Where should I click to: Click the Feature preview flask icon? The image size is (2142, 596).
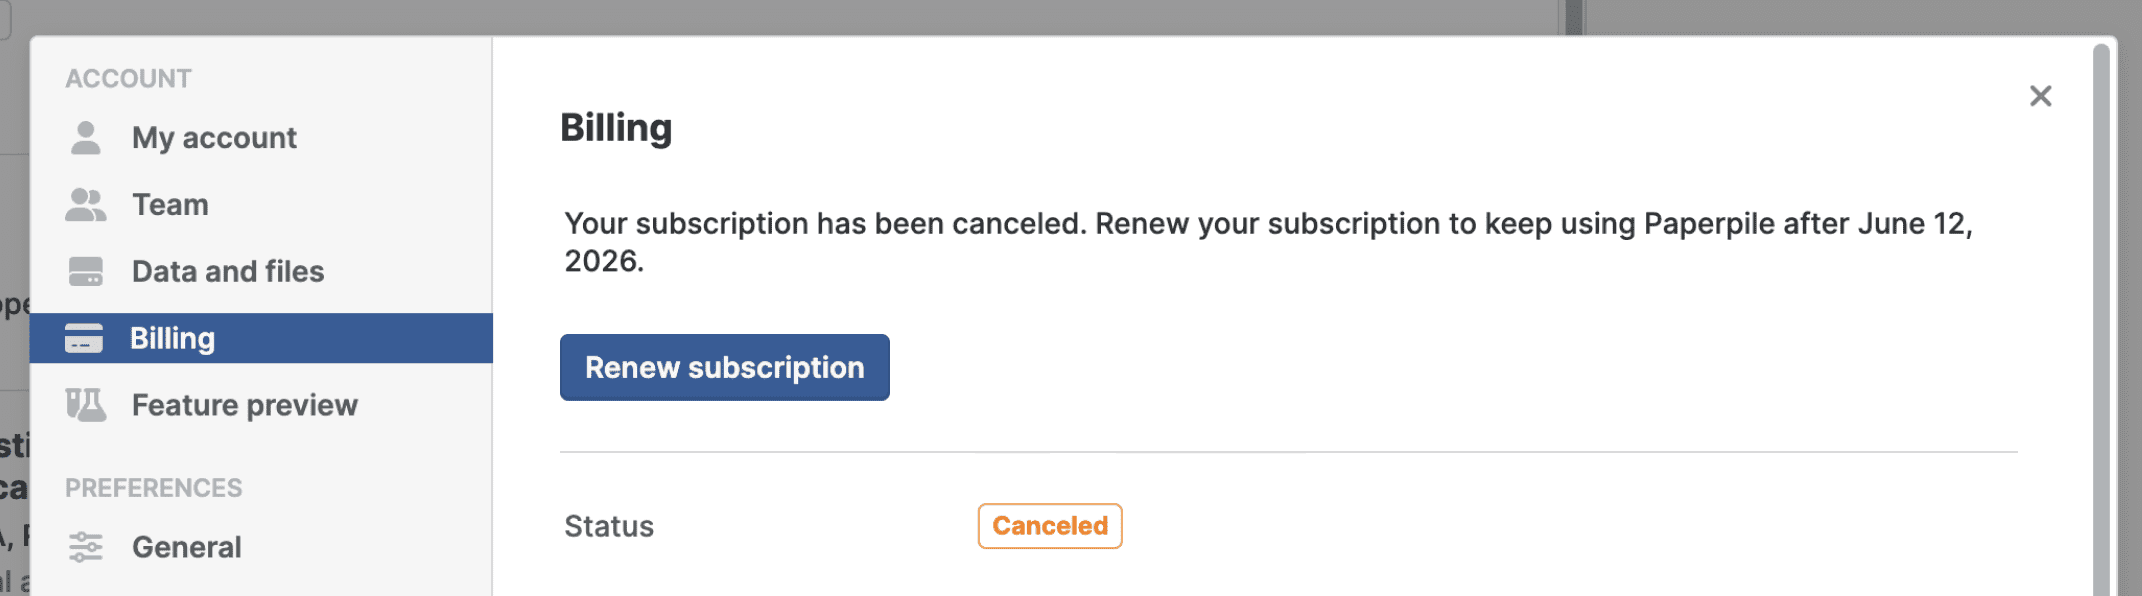(86, 405)
